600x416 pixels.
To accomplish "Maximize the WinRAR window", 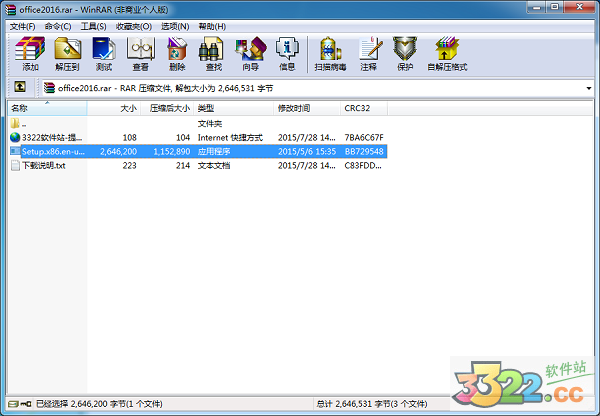I will click(554, 7).
